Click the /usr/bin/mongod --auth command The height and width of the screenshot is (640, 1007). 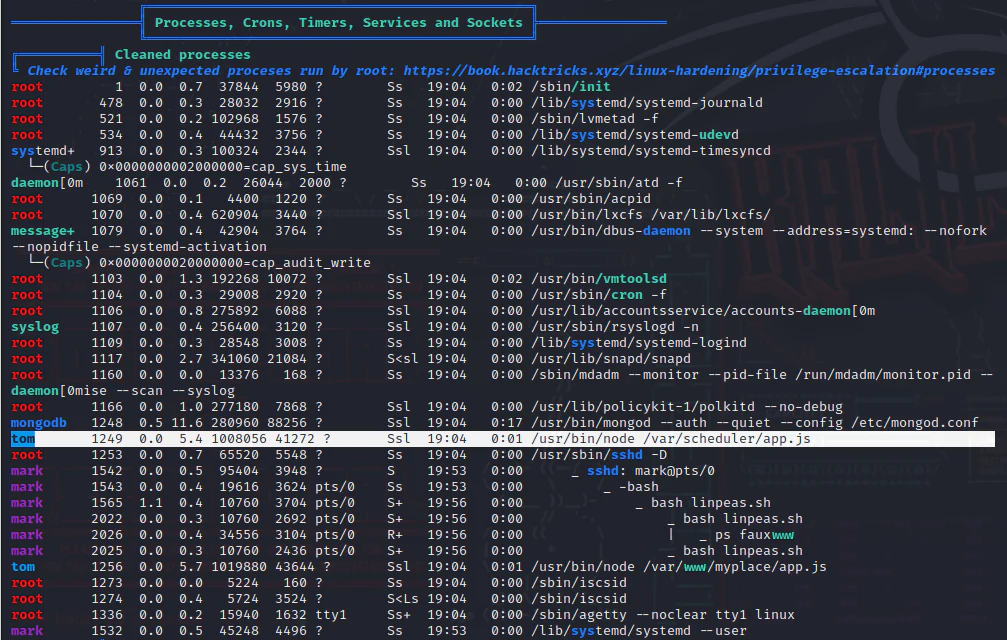[755, 423]
